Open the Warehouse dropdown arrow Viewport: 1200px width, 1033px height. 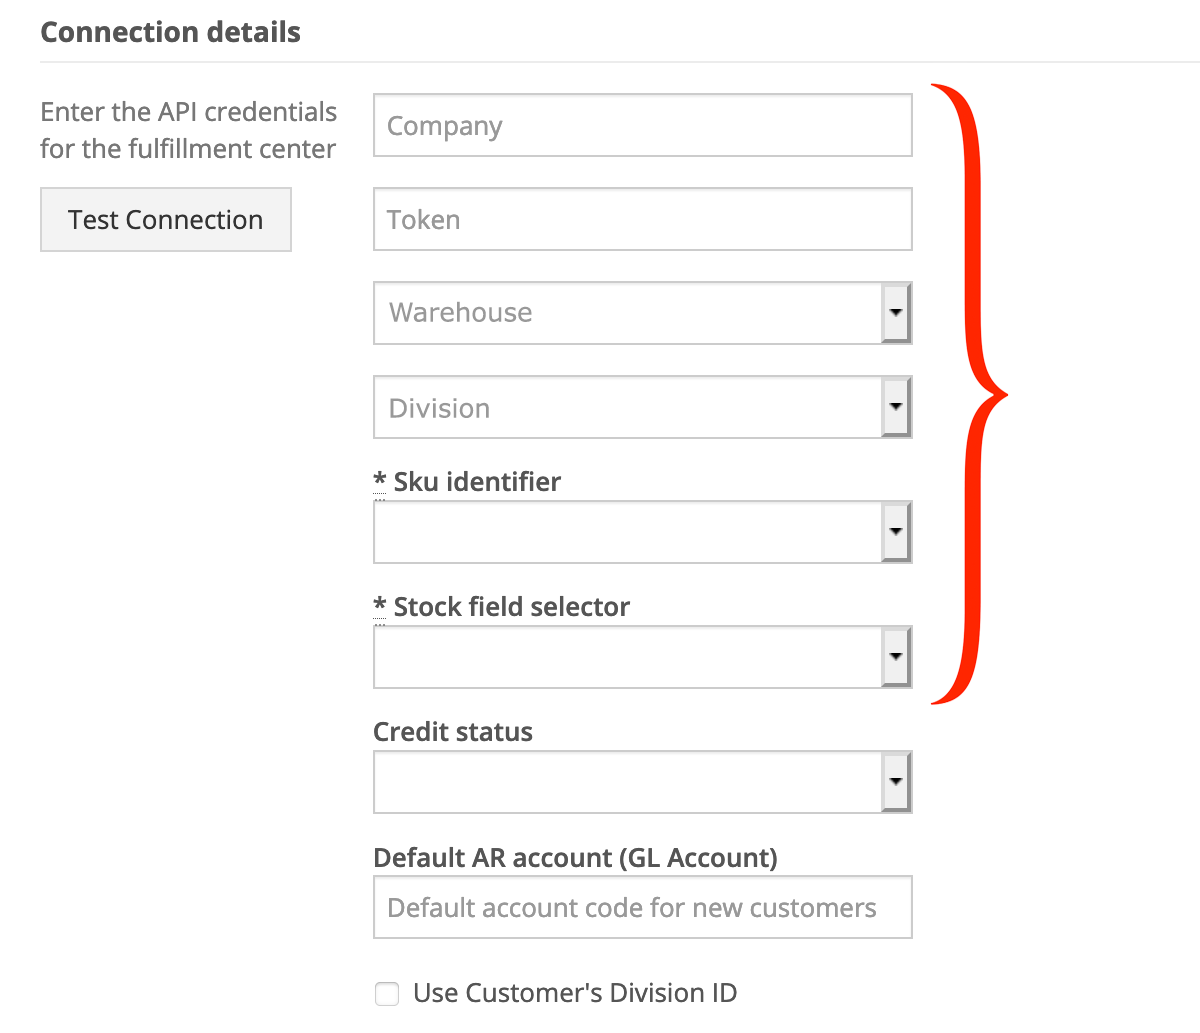896,313
